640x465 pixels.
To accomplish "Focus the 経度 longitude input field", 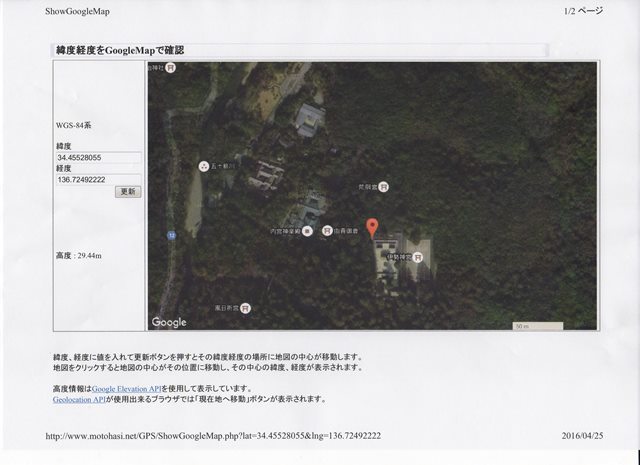I will coord(98,180).
